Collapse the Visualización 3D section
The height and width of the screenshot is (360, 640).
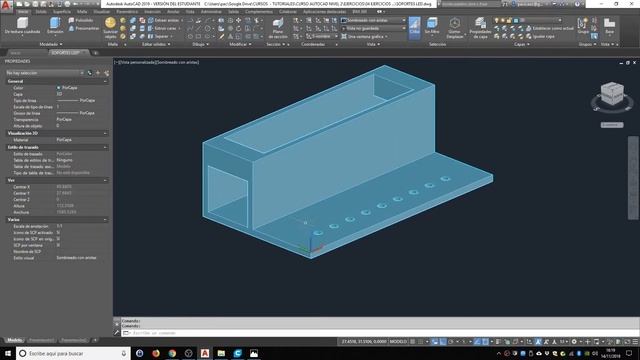[105, 133]
